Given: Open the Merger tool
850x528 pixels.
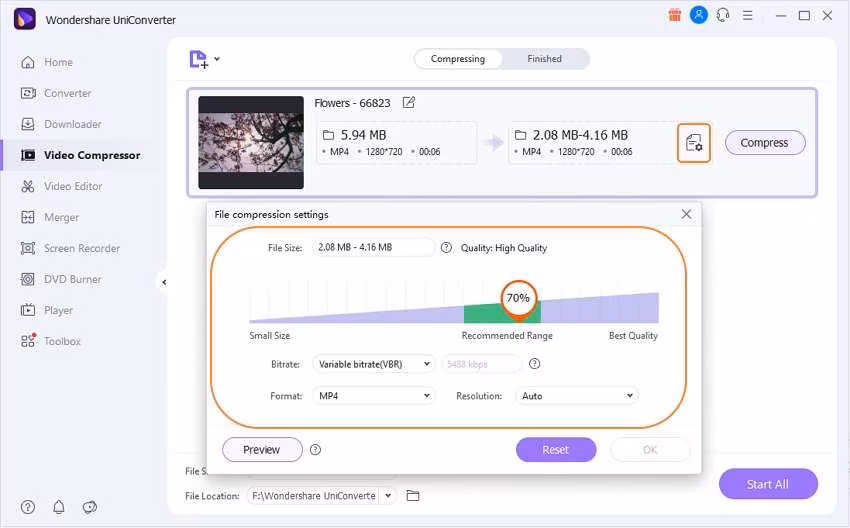Looking at the screenshot, I should pyautogui.click(x=50, y=217).
